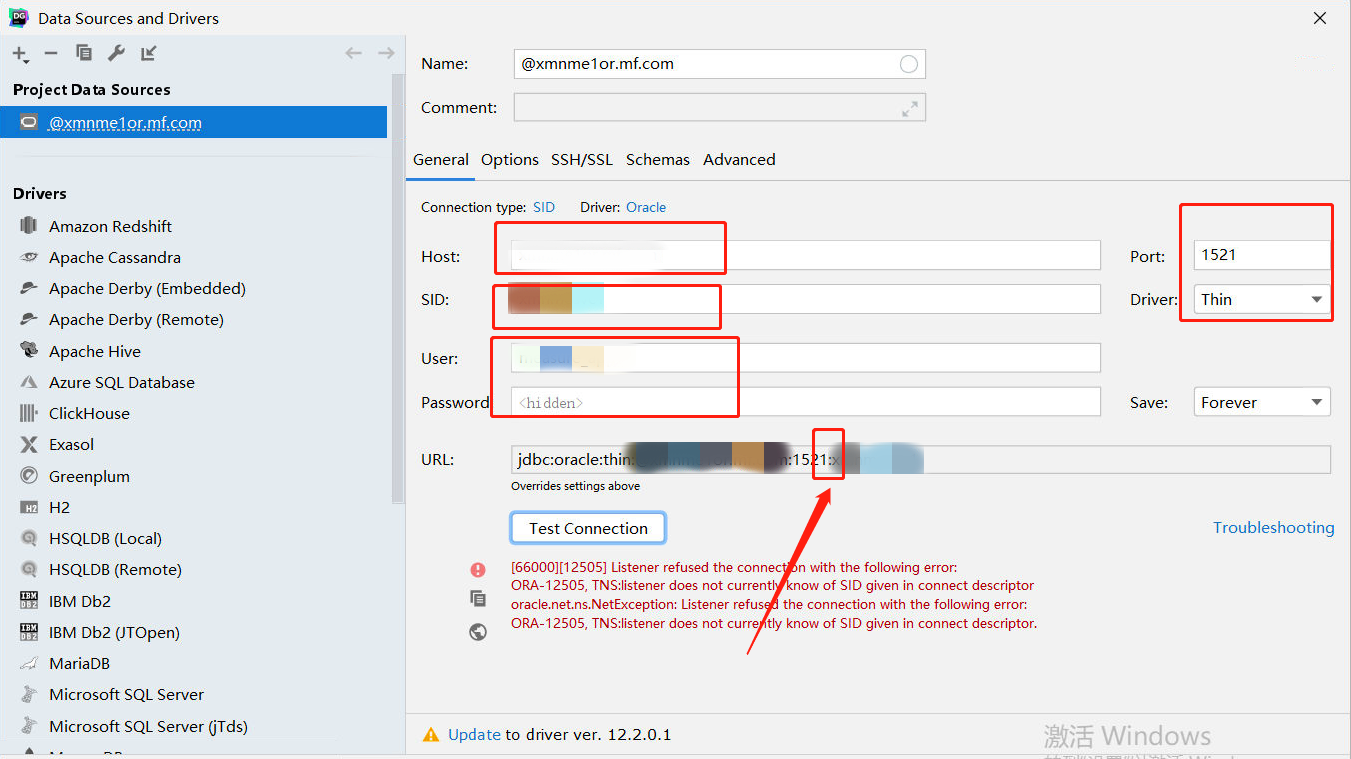Switch to the SSH/SSL tab
Viewport: 1351px width, 759px height.
pos(582,159)
